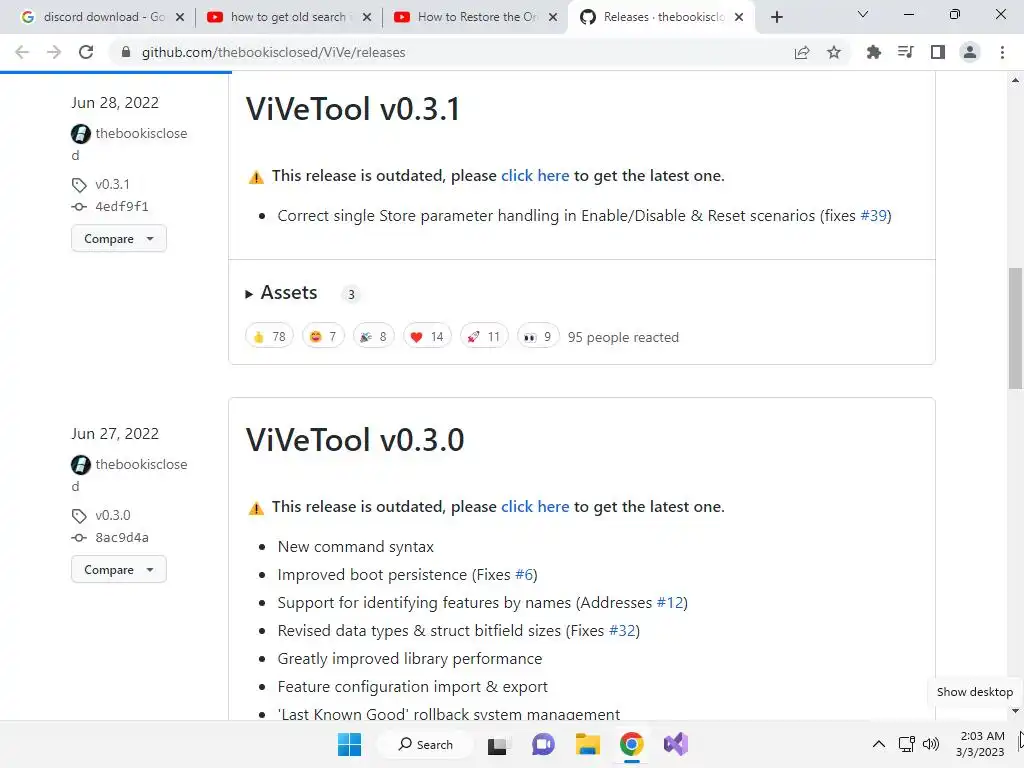Click the page vertical scrollbar thumb
The width and height of the screenshot is (1024, 768).
click(x=1016, y=328)
